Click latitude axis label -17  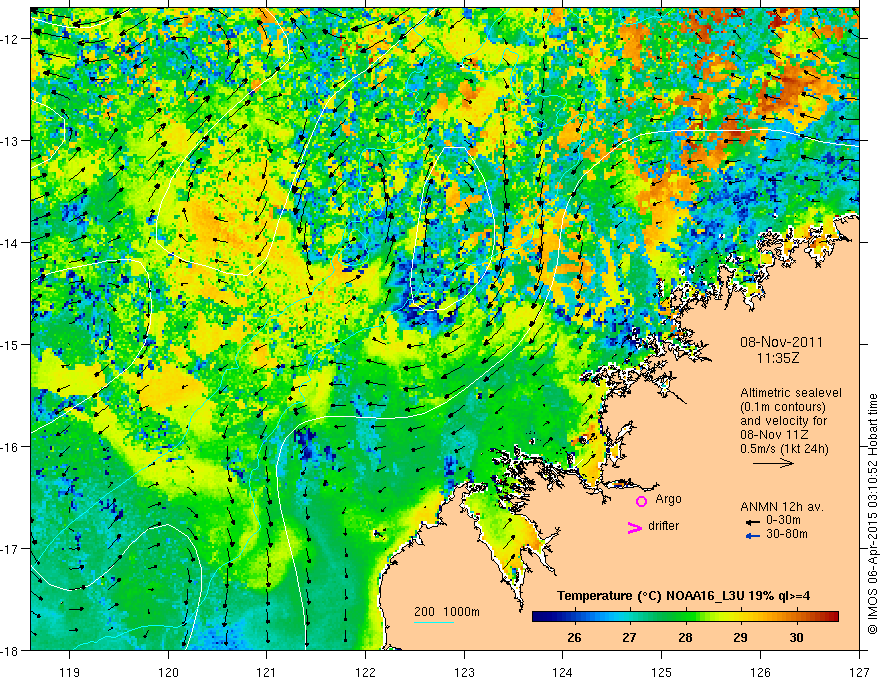[x=11, y=549]
